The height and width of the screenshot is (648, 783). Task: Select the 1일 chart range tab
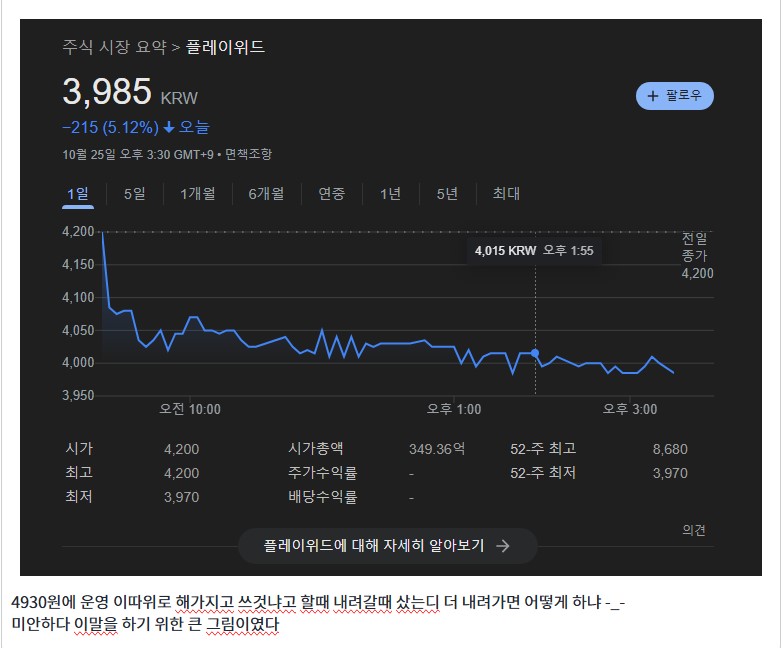[77, 194]
